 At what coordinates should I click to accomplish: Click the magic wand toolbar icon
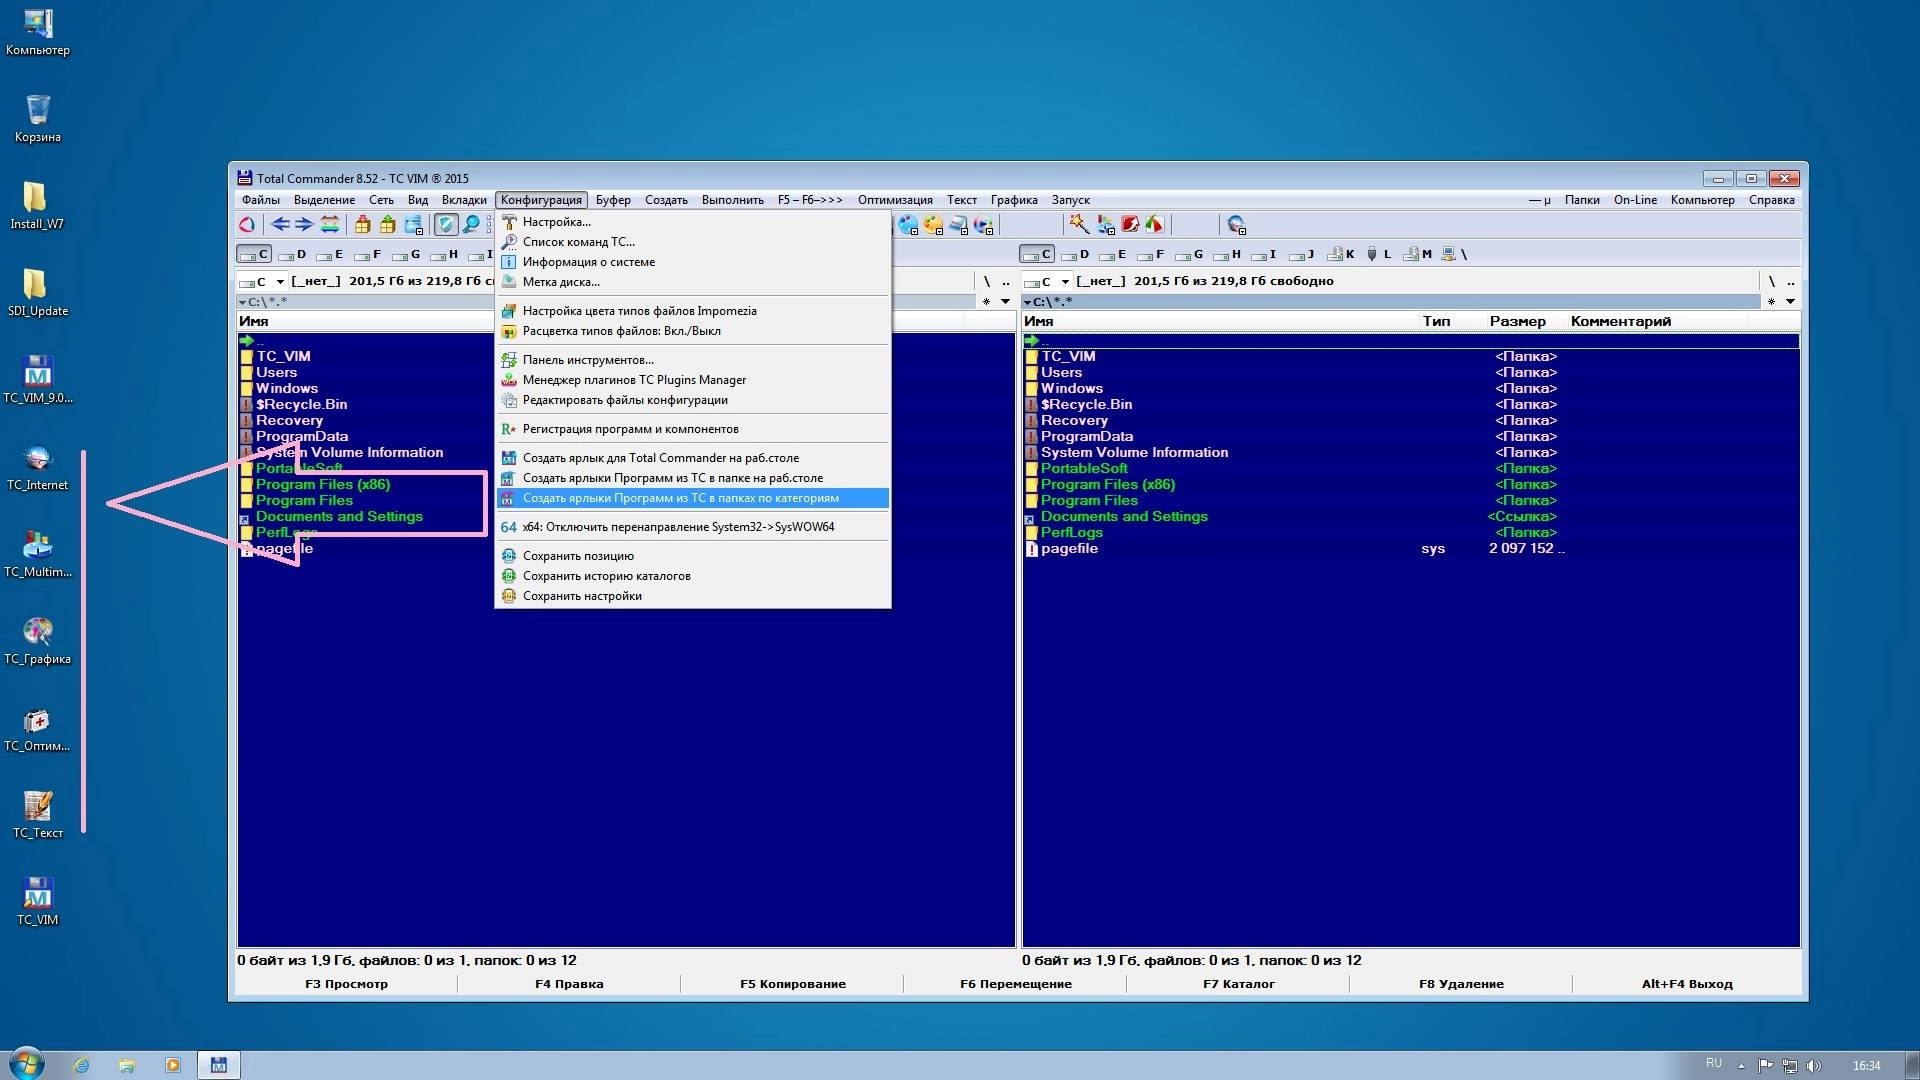pos(1079,225)
